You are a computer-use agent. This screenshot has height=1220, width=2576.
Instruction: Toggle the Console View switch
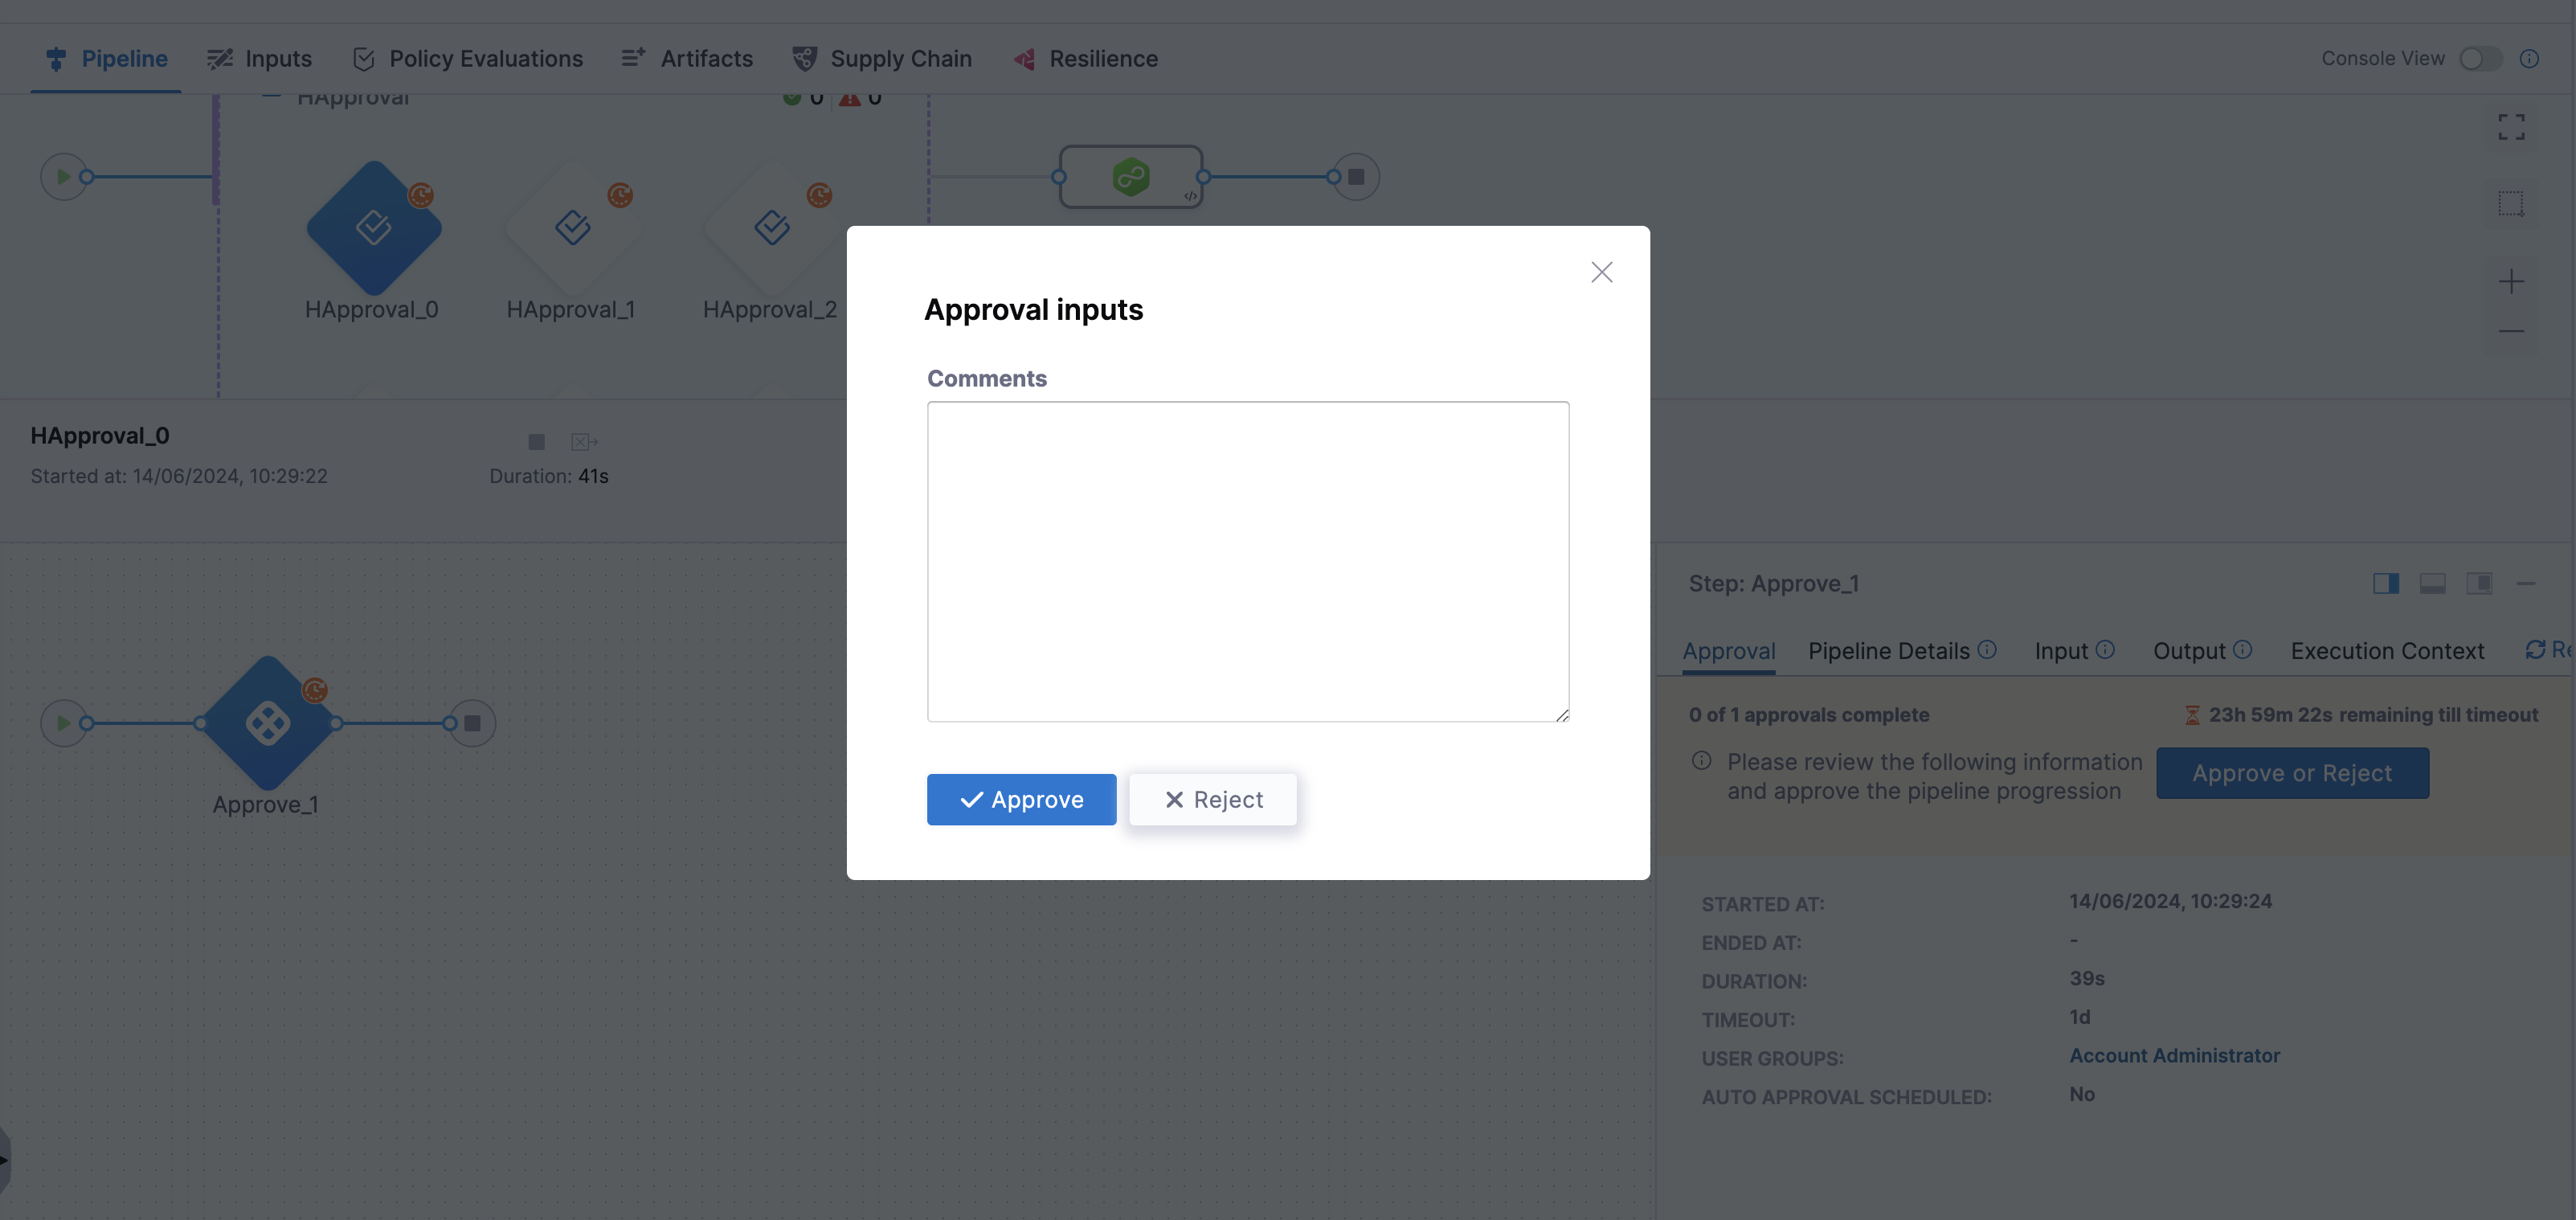point(2480,59)
